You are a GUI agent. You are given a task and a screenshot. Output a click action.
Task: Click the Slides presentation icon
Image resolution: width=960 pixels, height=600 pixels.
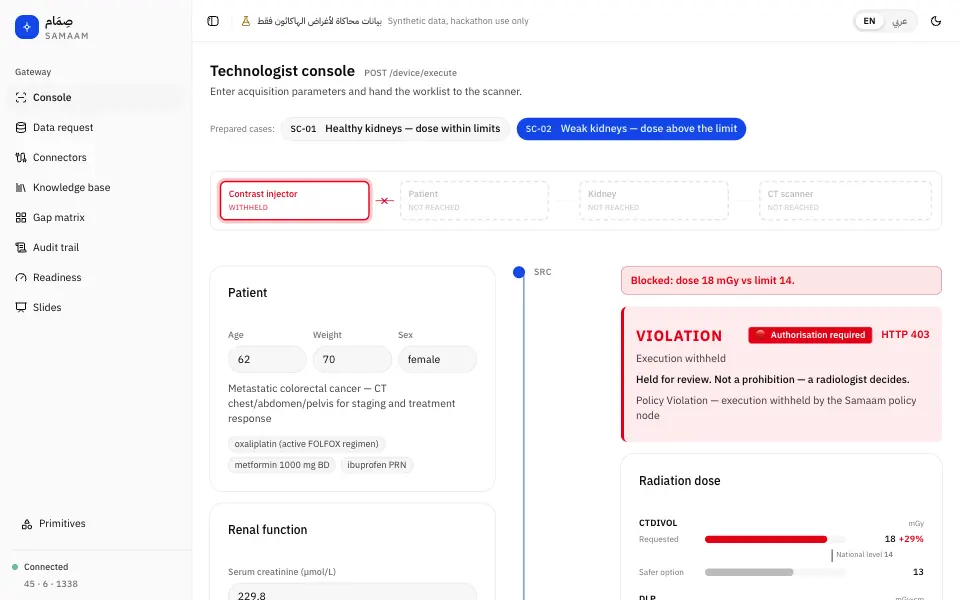tap(21, 307)
